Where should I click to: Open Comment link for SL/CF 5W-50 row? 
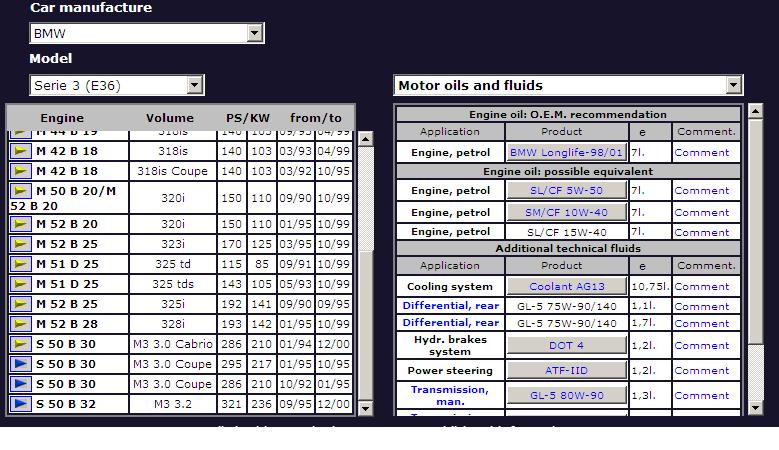[x=701, y=190]
